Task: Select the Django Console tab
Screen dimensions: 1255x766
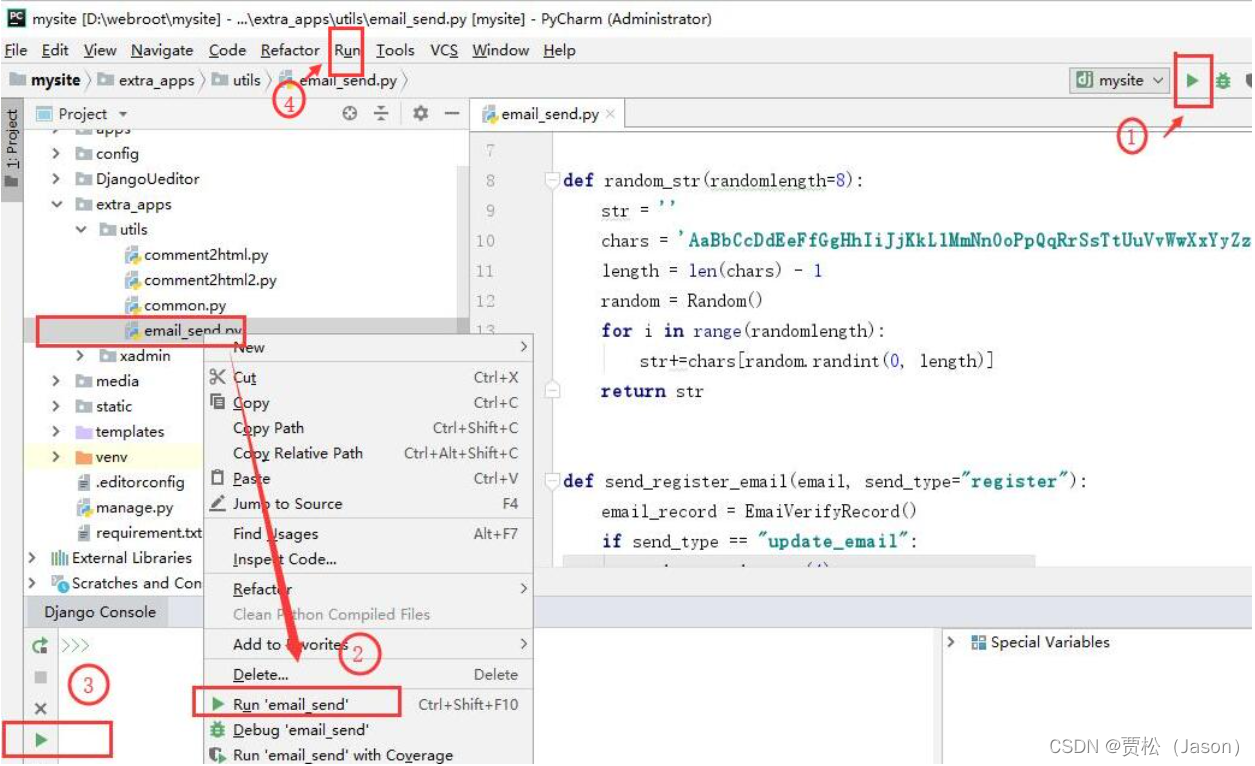Action: click(99, 612)
